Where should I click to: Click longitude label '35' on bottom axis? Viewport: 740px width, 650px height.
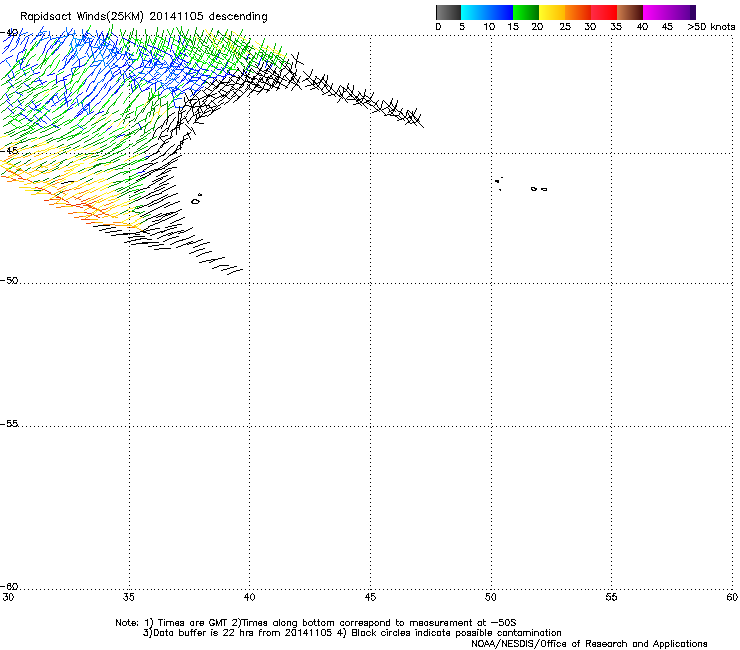pyautogui.click(x=128, y=598)
